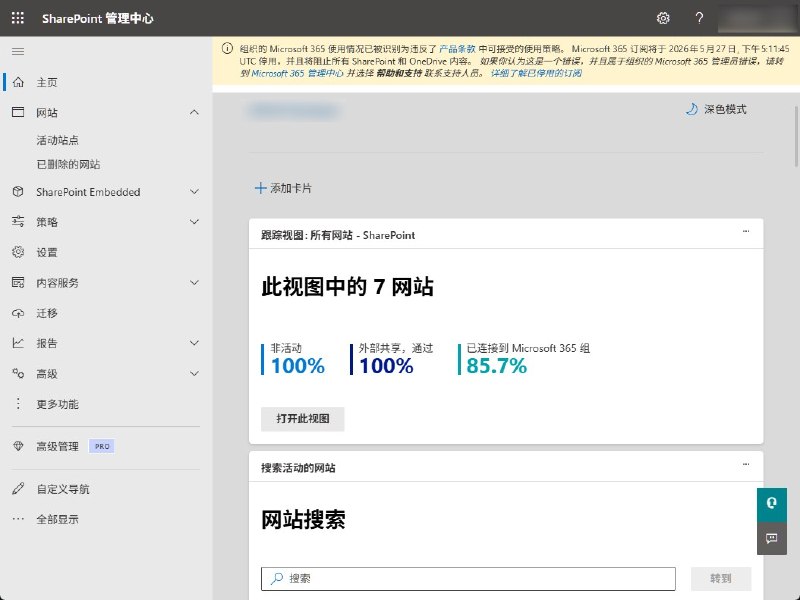Click the PRO badge next to 高级管理
Image resolution: width=800 pixels, height=600 pixels.
pyautogui.click(x=102, y=446)
